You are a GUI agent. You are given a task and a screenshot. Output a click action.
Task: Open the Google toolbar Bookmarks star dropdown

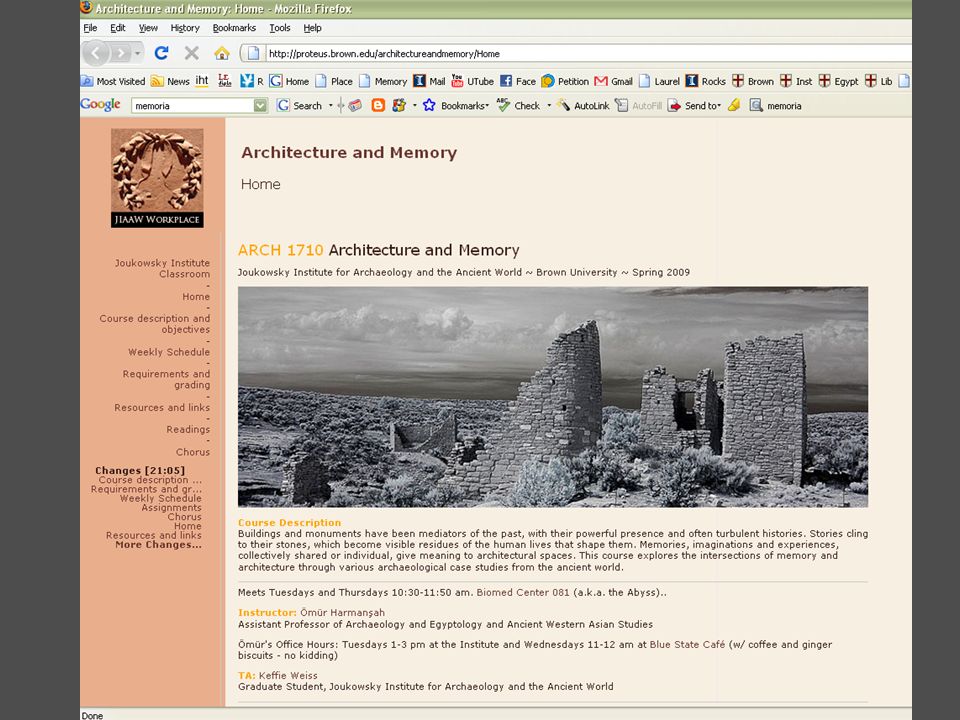(456, 105)
